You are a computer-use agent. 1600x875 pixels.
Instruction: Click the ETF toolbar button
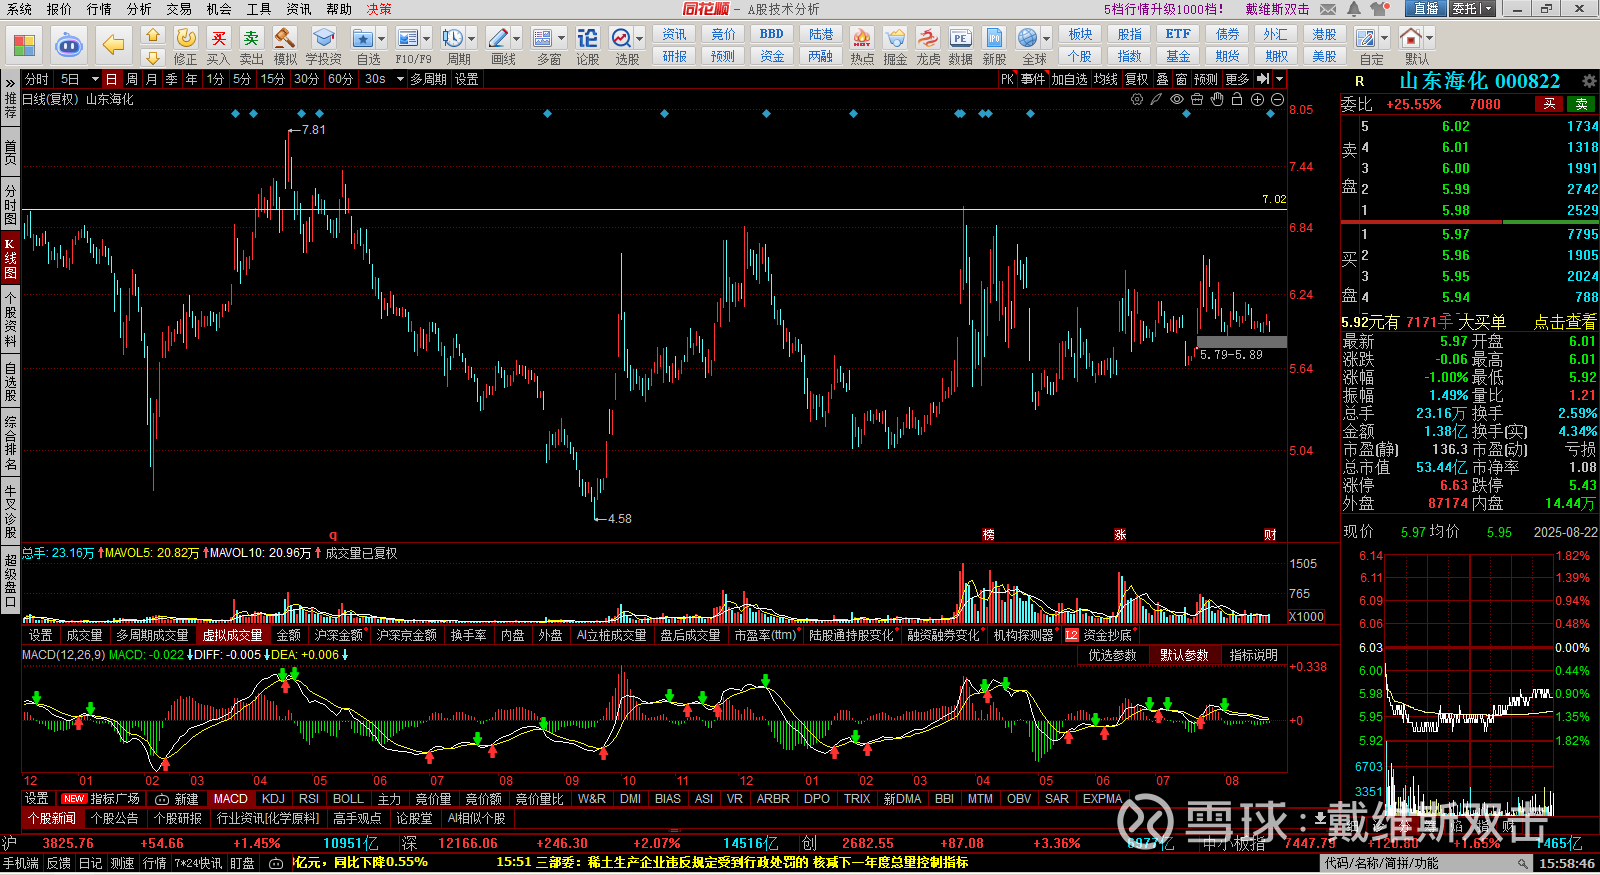[1178, 34]
